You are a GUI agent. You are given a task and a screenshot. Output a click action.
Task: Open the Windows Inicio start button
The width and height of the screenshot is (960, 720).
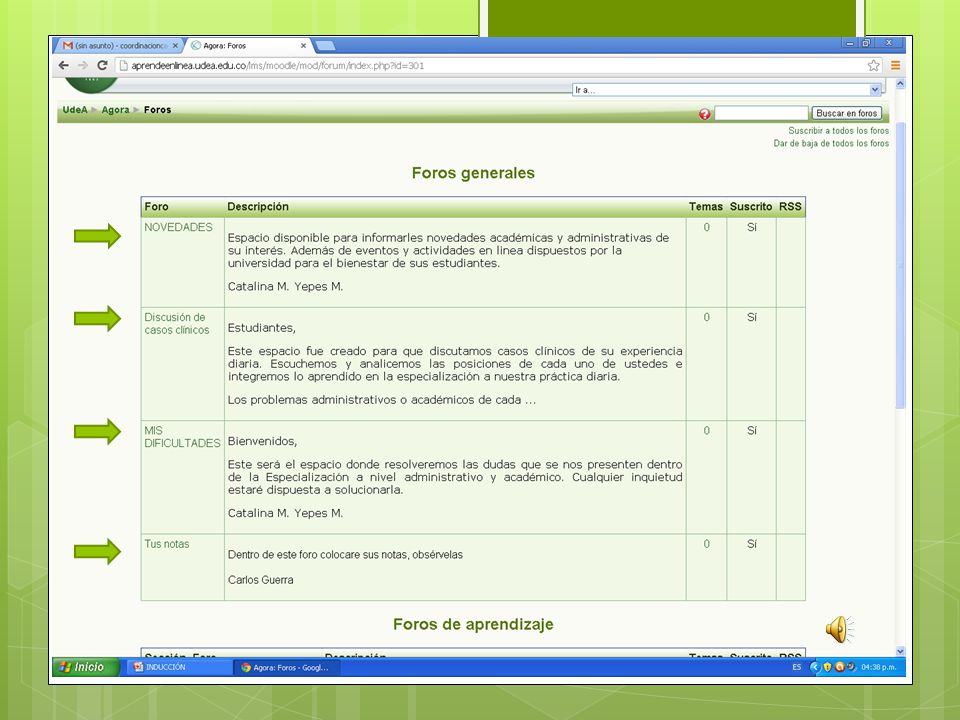86,667
